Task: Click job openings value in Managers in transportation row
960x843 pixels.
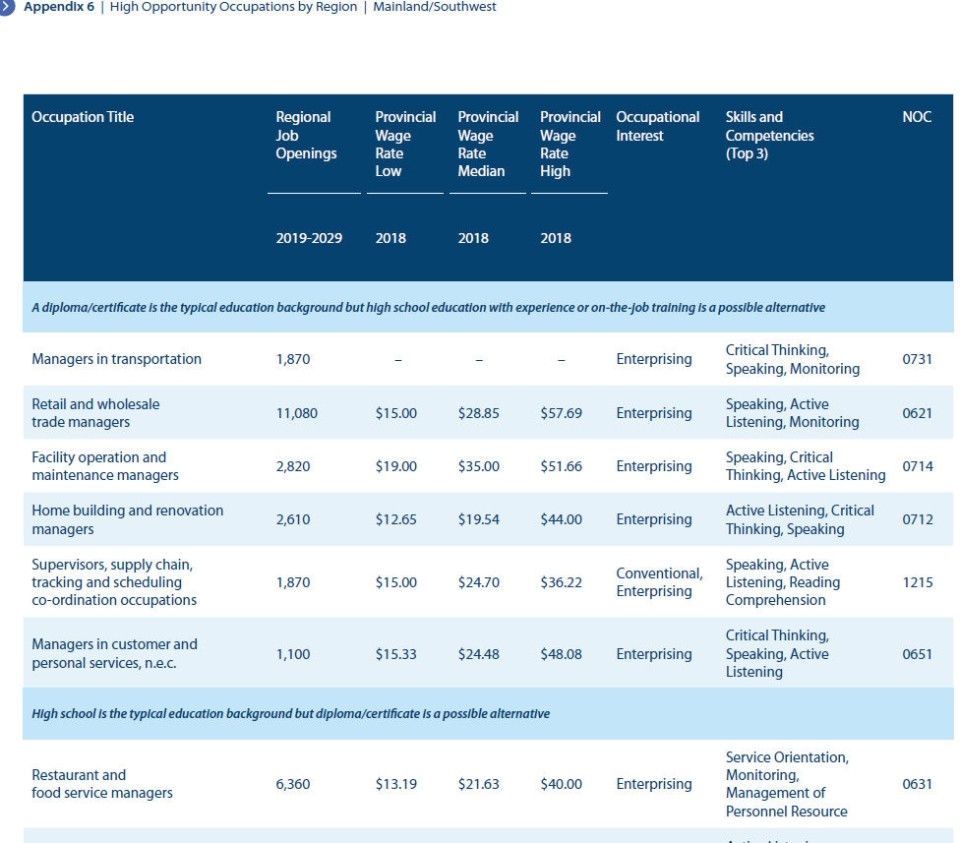Action: click(x=293, y=359)
